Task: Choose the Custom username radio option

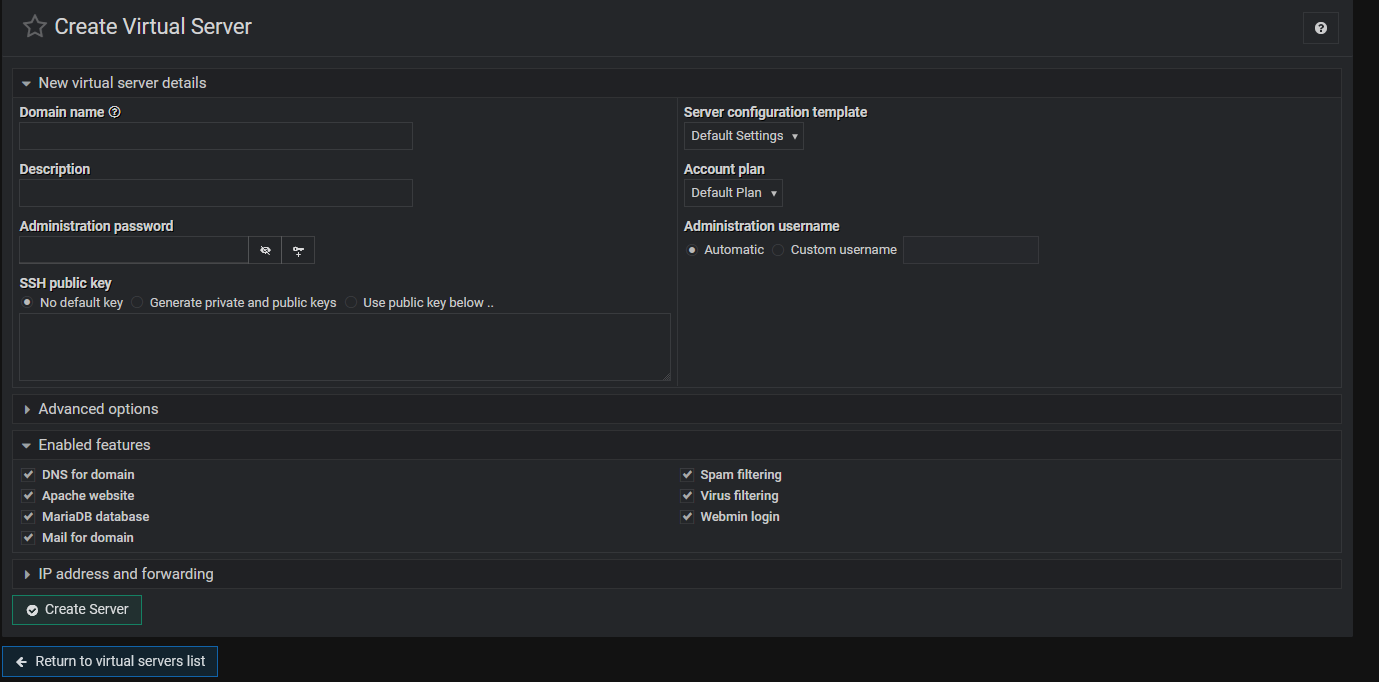Action: pos(778,250)
